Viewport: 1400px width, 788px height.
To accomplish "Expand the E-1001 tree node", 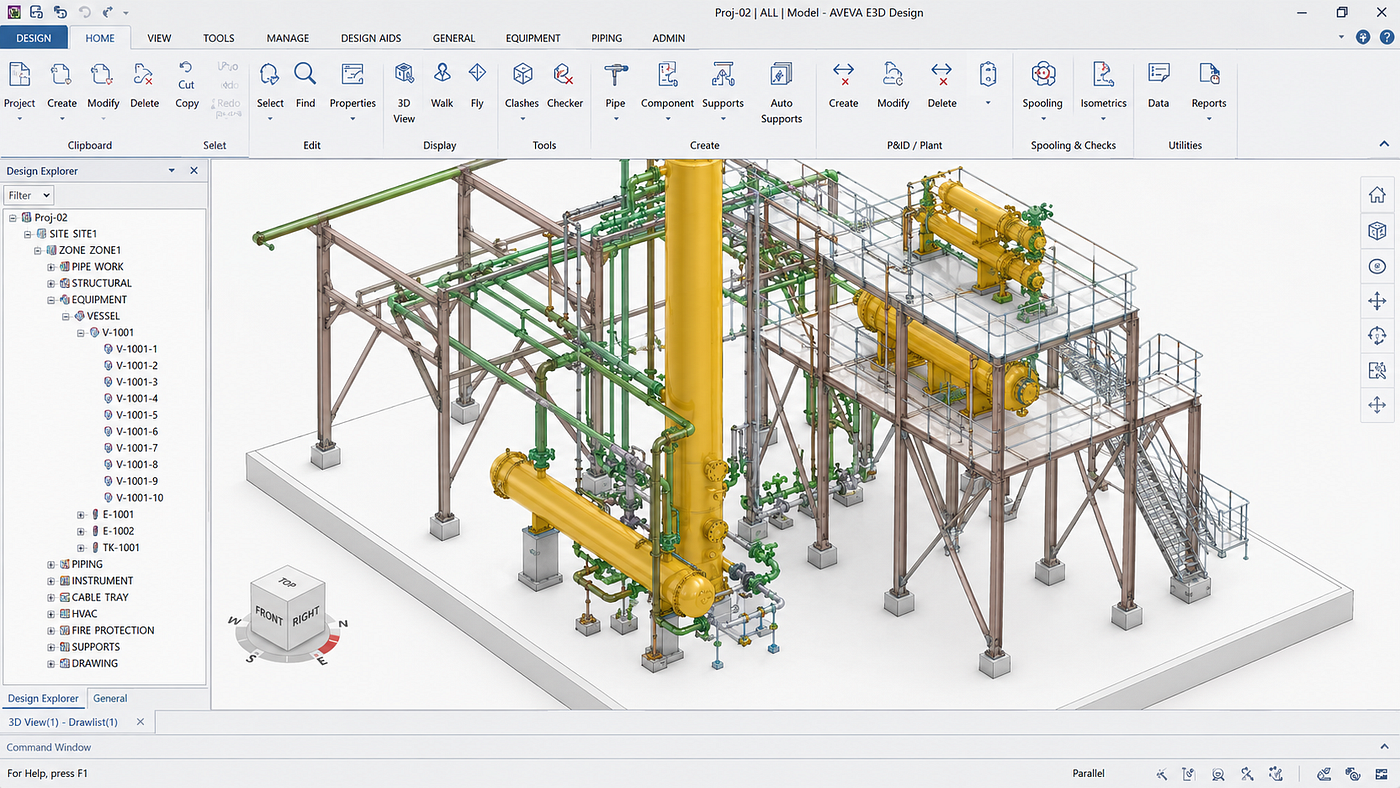I will 81,515.
